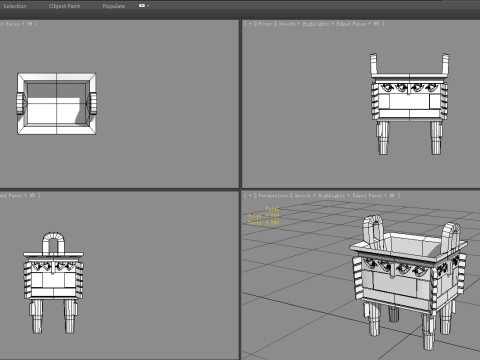Image resolution: width=480 pixels, height=360 pixels.
Task: Open the Perspective viewport shading label menu
Action: pos(345,195)
